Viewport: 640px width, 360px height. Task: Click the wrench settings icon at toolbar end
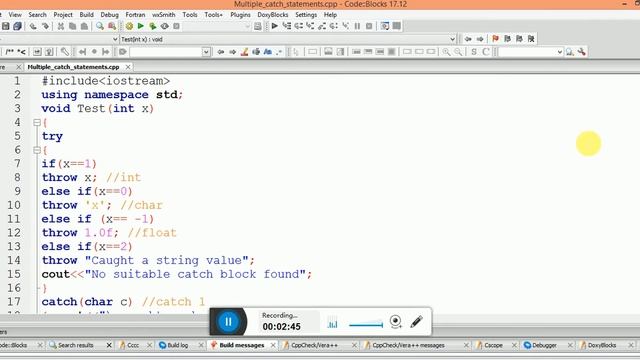tap(582, 52)
